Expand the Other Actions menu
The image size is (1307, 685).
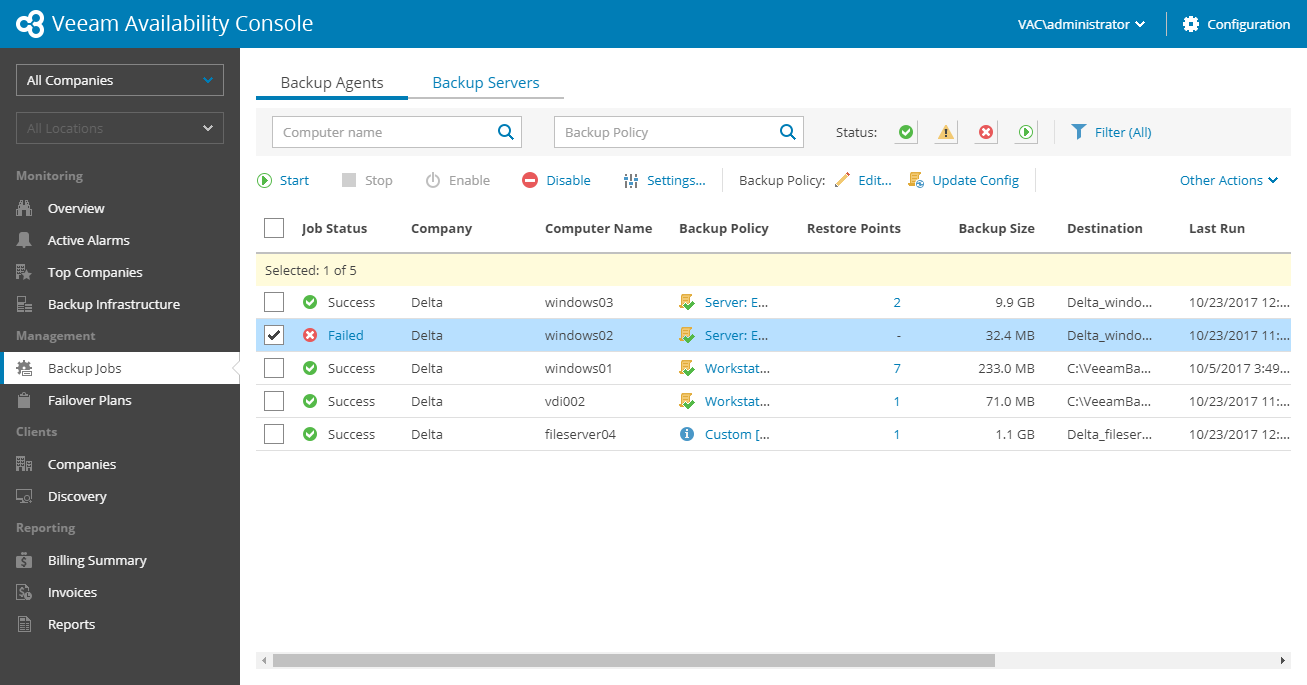coord(1228,180)
